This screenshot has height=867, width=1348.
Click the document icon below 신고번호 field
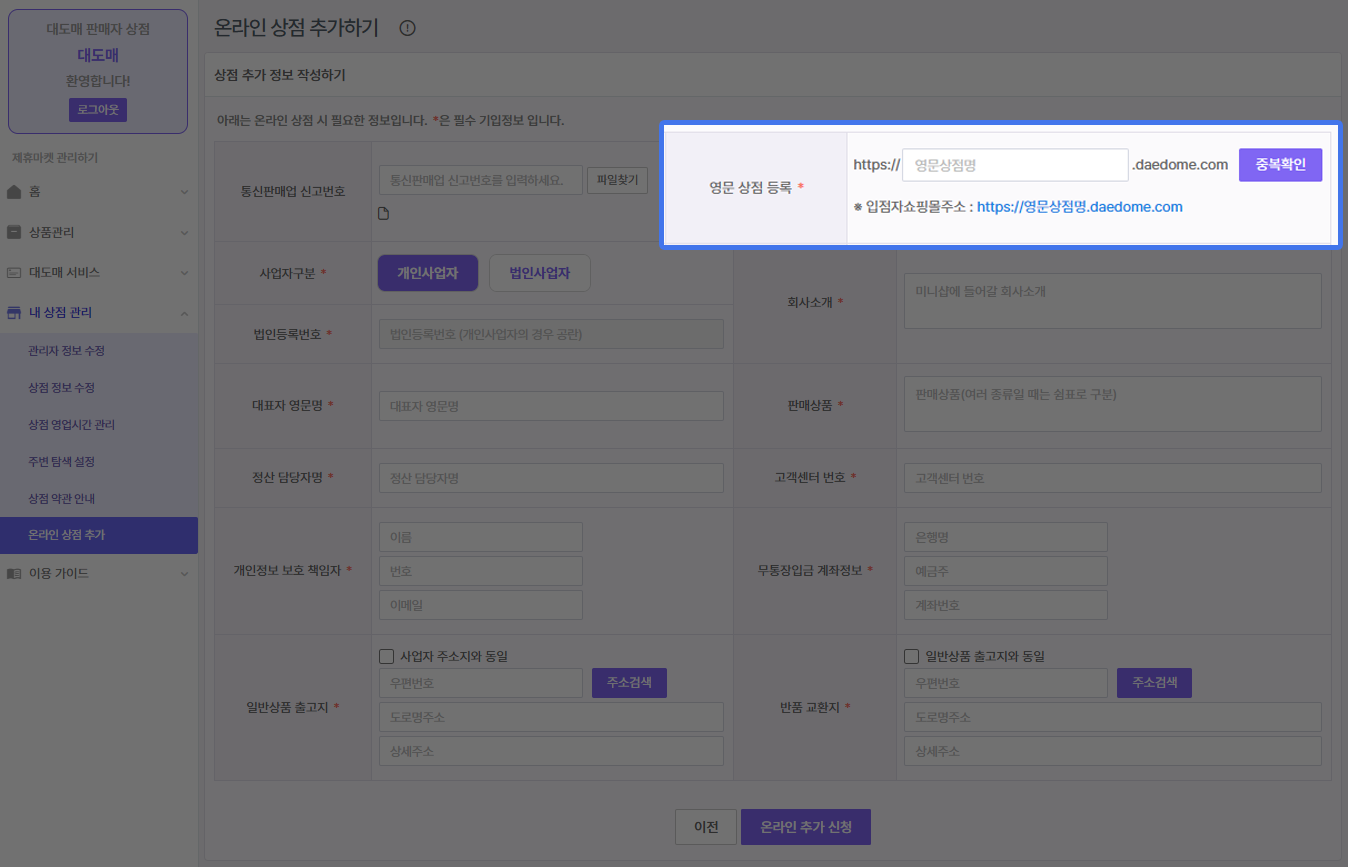(x=383, y=213)
